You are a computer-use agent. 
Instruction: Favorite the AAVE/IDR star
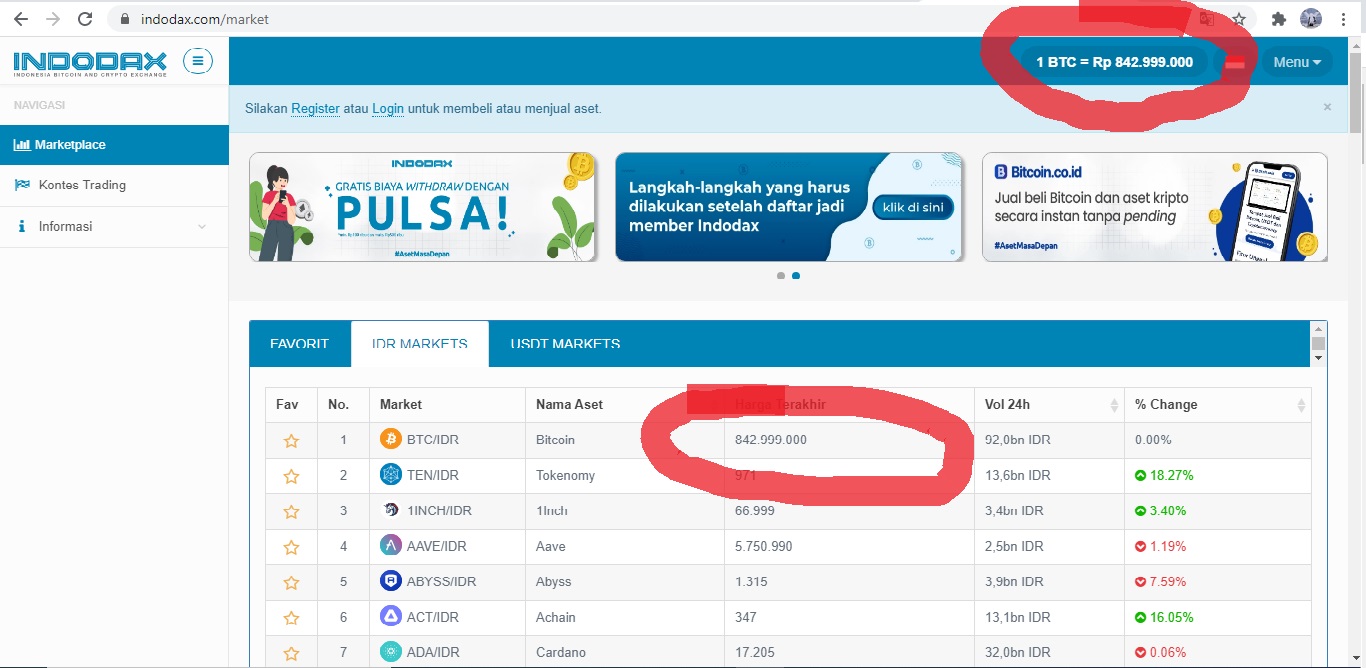click(291, 547)
